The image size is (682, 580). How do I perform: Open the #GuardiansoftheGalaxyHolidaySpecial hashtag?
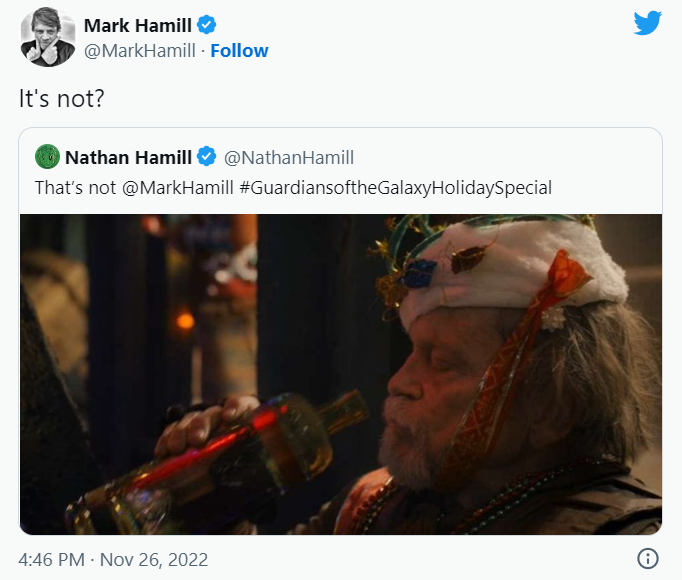[395, 187]
